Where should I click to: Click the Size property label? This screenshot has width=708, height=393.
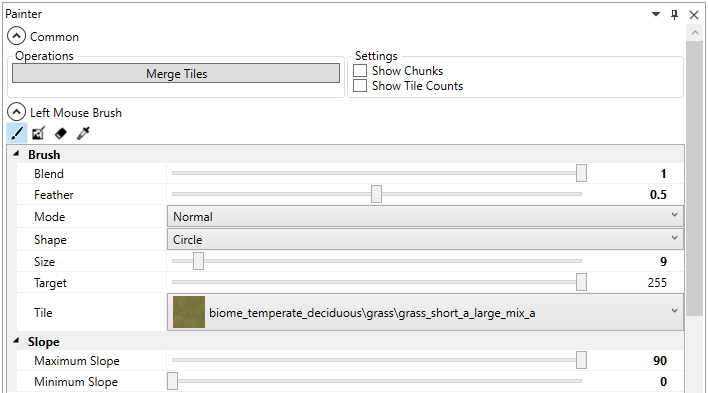click(x=44, y=262)
